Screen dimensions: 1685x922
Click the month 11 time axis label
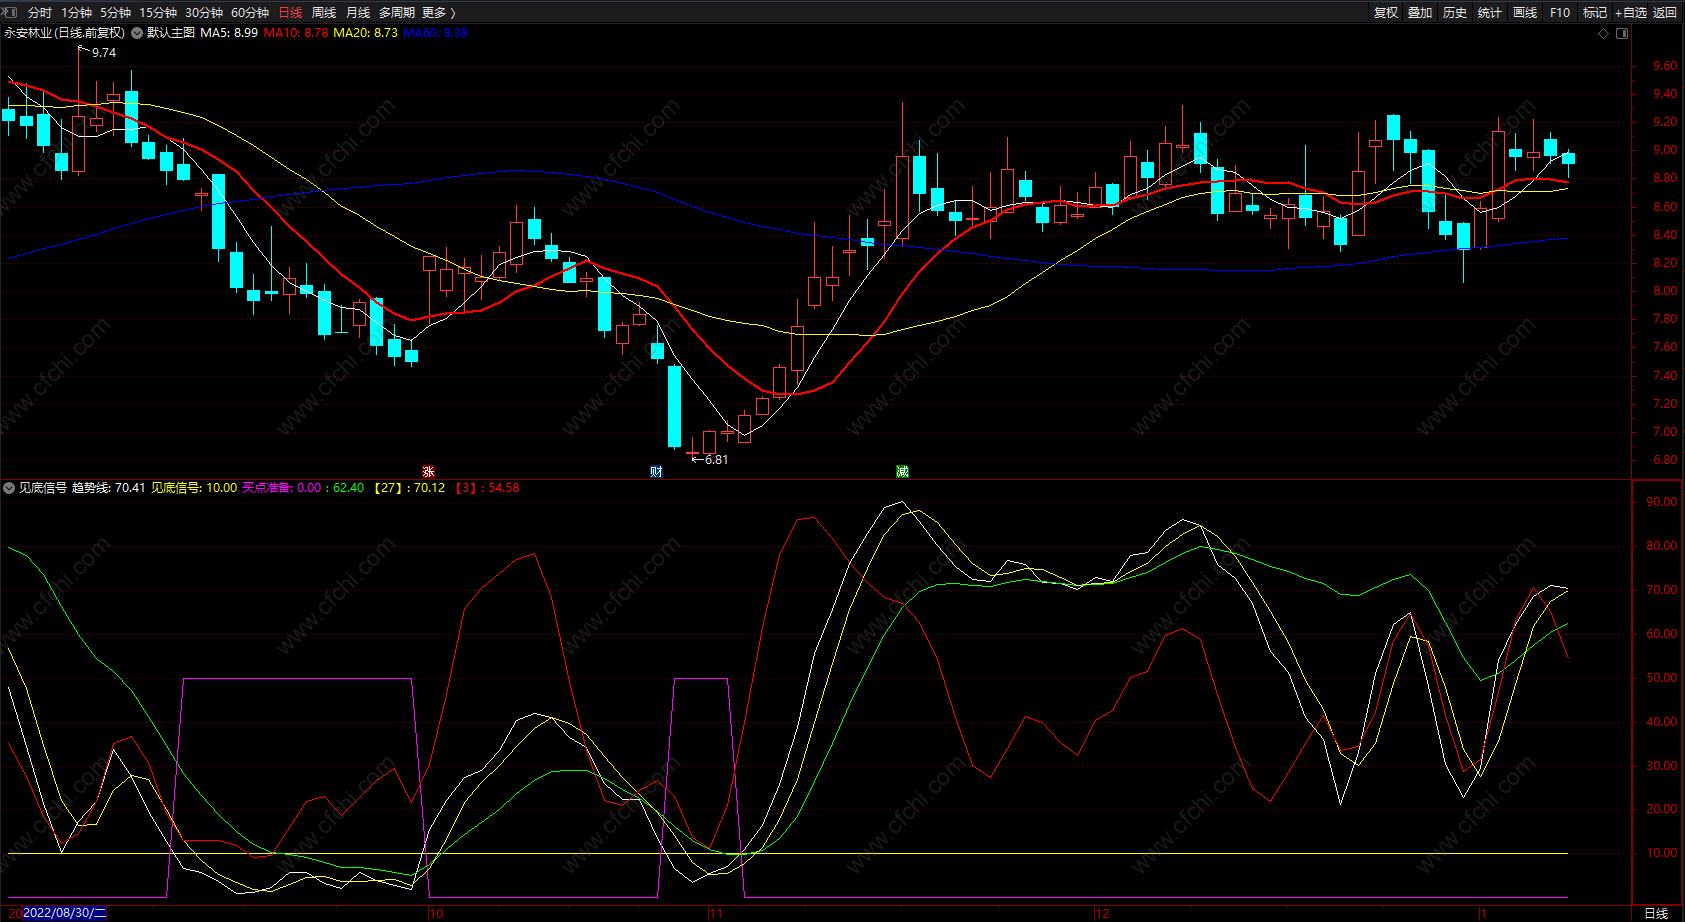tap(716, 914)
